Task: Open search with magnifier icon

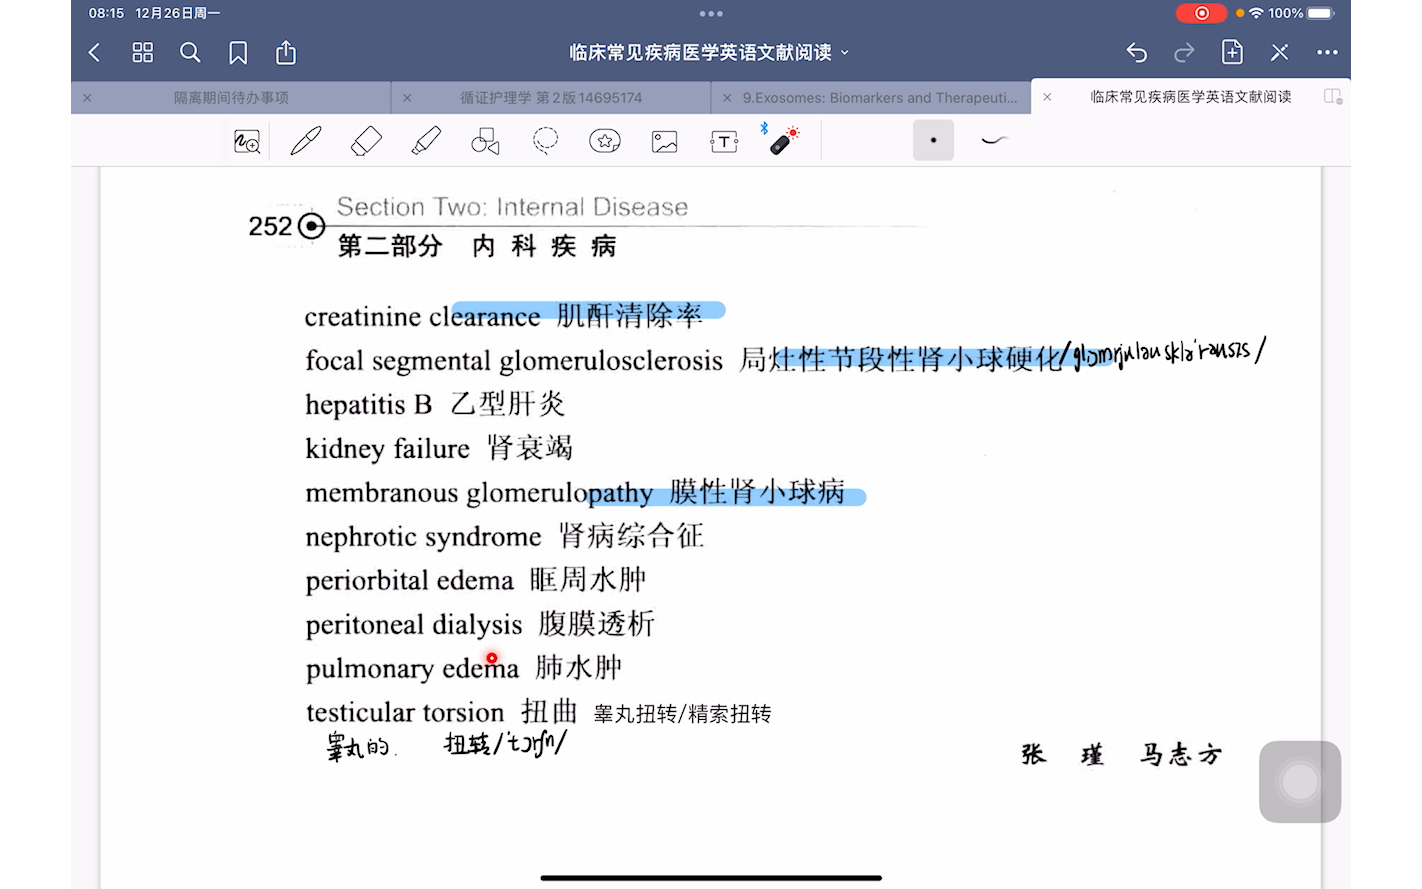Action: point(190,53)
